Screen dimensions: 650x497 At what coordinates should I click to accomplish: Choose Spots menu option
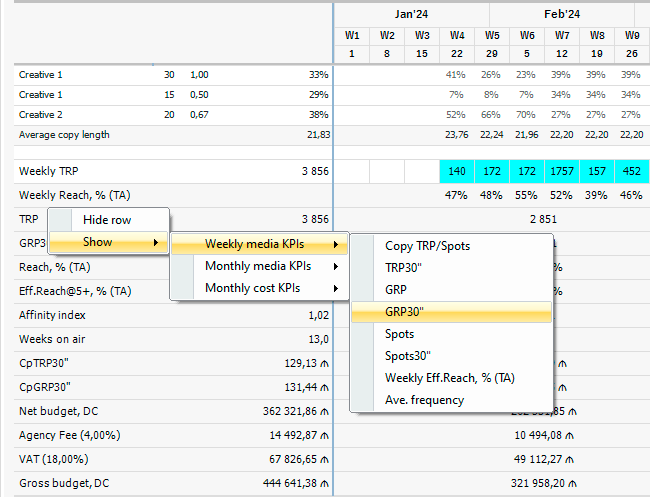(451, 334)
